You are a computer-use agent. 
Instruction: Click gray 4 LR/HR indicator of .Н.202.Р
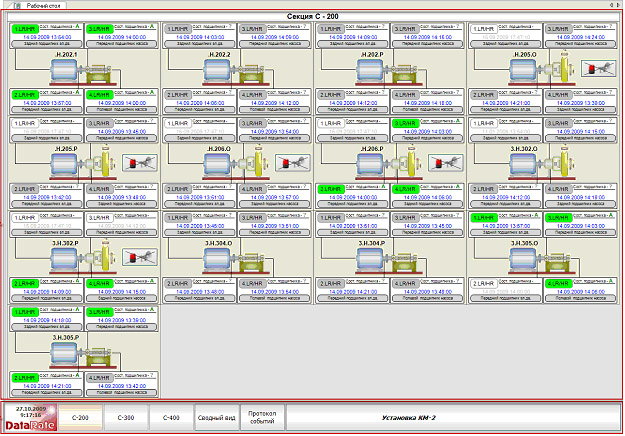(x=406, y=95)
